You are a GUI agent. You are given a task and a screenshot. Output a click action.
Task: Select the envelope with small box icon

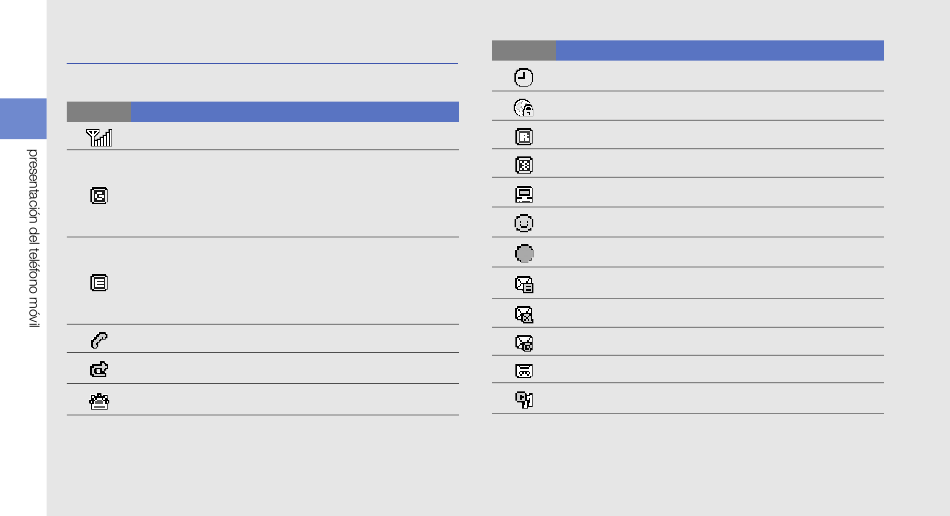(x=524, y=343)
